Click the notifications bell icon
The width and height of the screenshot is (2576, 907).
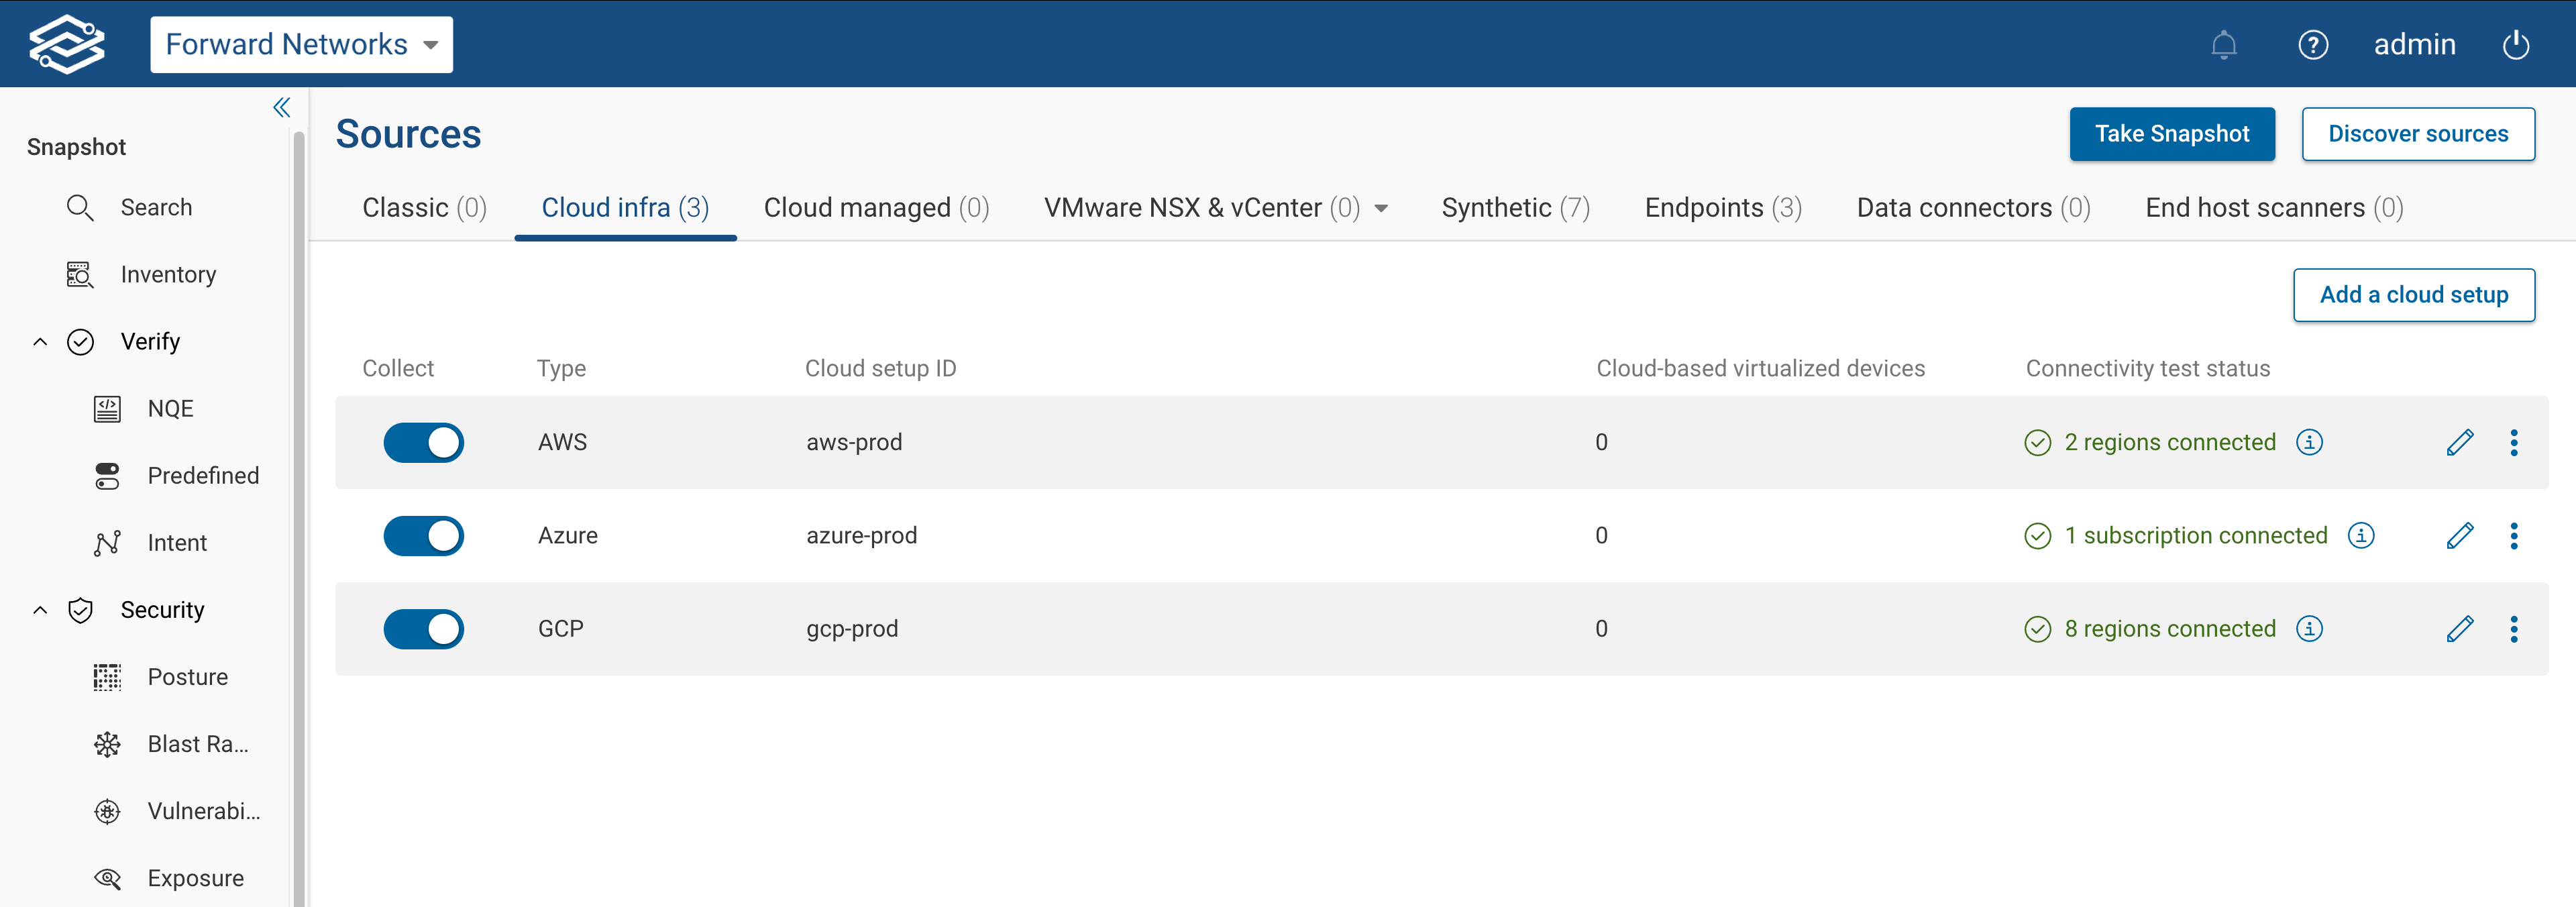2223,45
